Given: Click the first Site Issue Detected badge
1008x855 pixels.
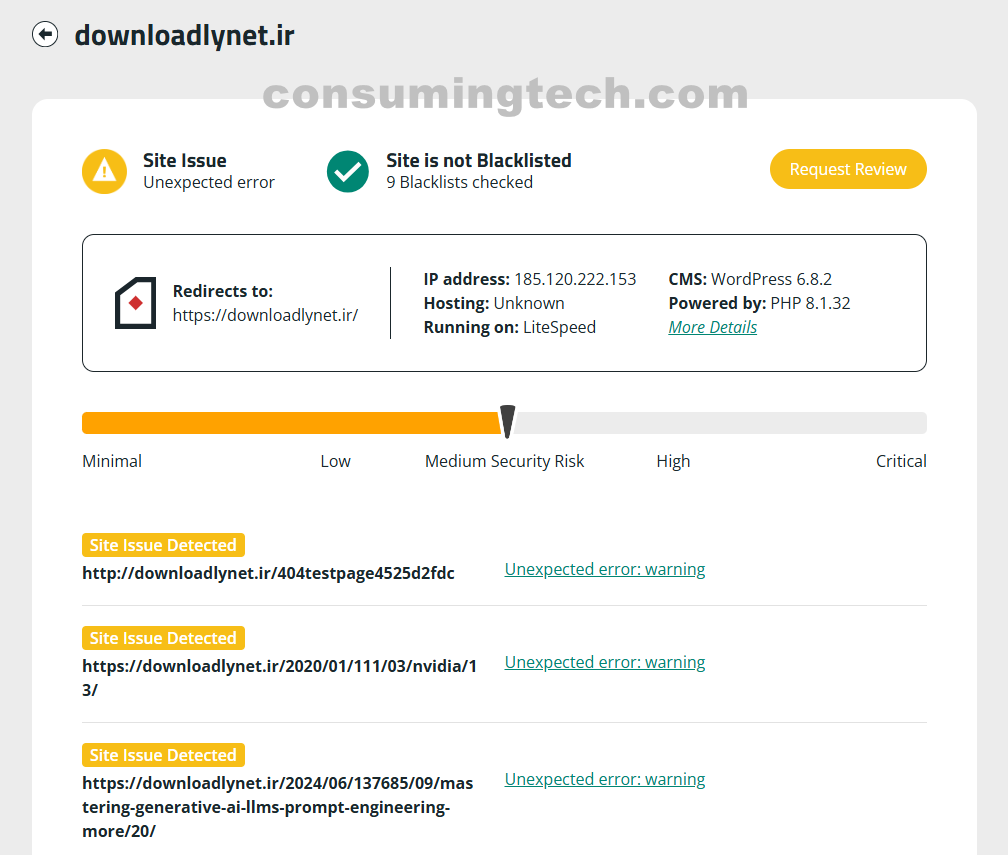Looking at the screenshot, I should click(163, 545).
